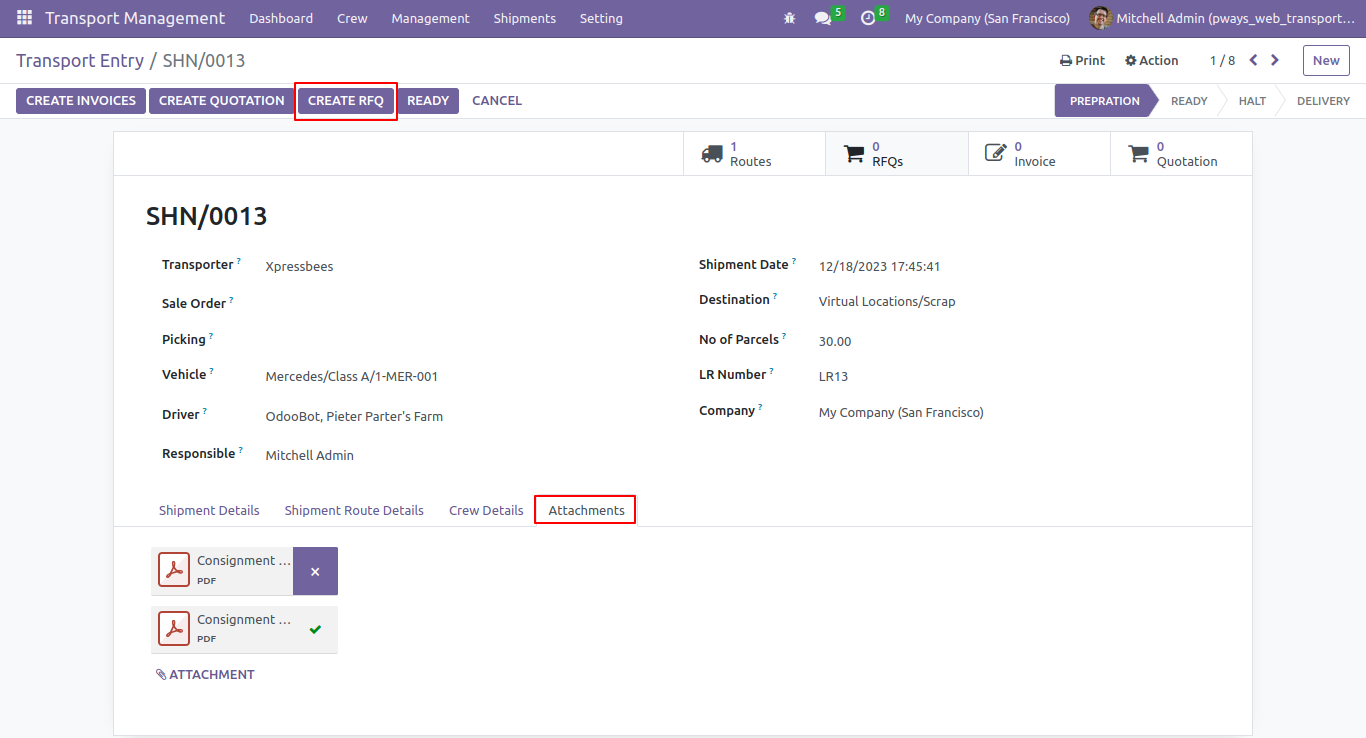This screenshot has width=1366, height=738.
Task: Remove the first Consignment PDF attachment
Action: click(x=315, y=571)
